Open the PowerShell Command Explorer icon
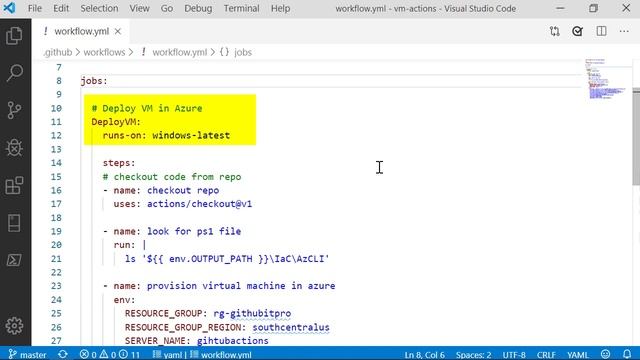The image size is (640, 360). [x=14, y=260]
